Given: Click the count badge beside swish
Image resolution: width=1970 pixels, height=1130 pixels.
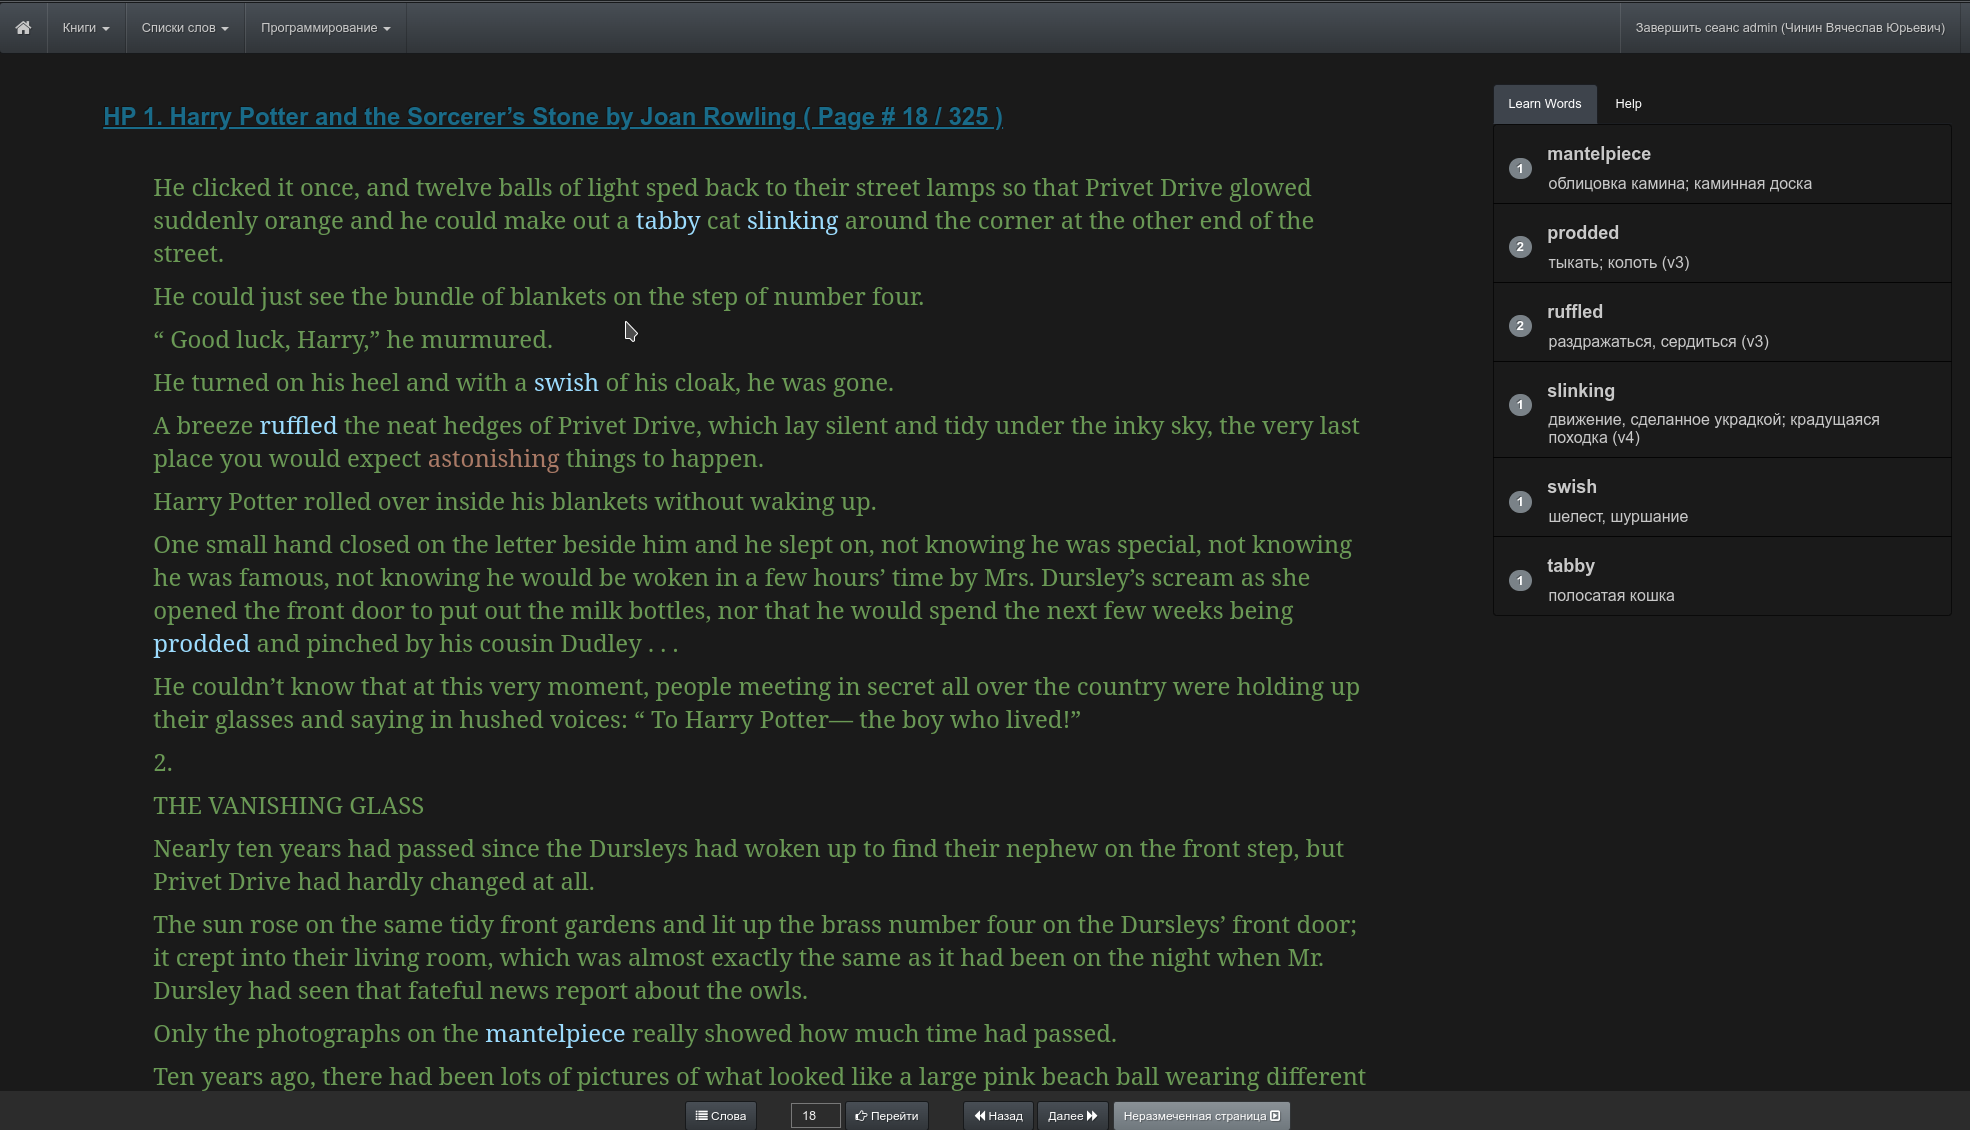Looking at the screenshot, I should tap(1519, 502).
